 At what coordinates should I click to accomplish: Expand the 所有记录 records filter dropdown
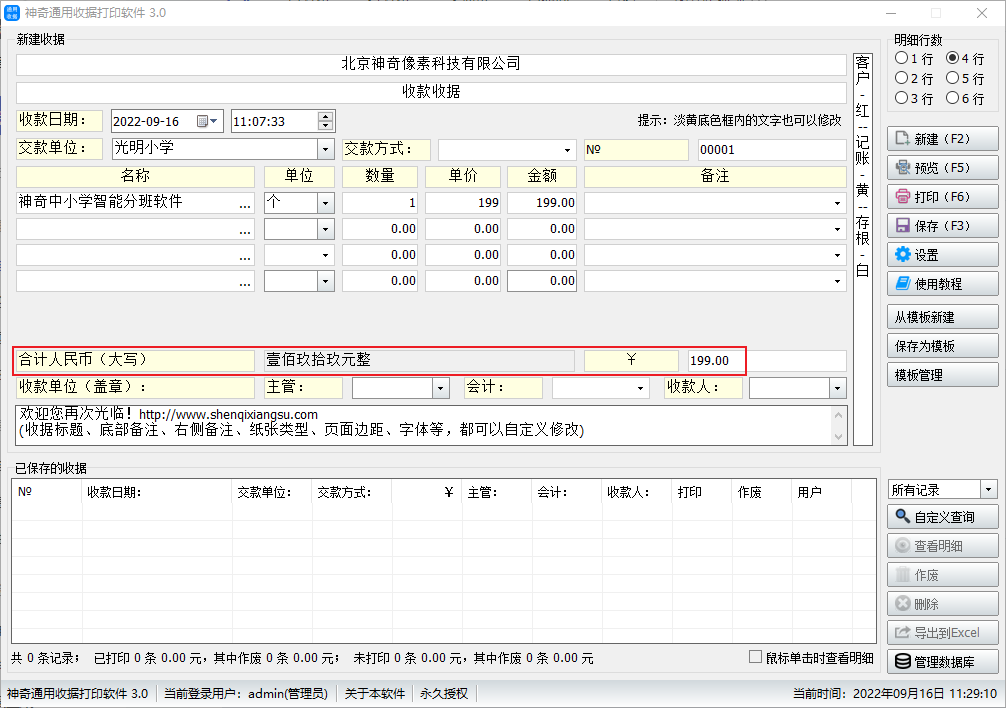[989, 490]
